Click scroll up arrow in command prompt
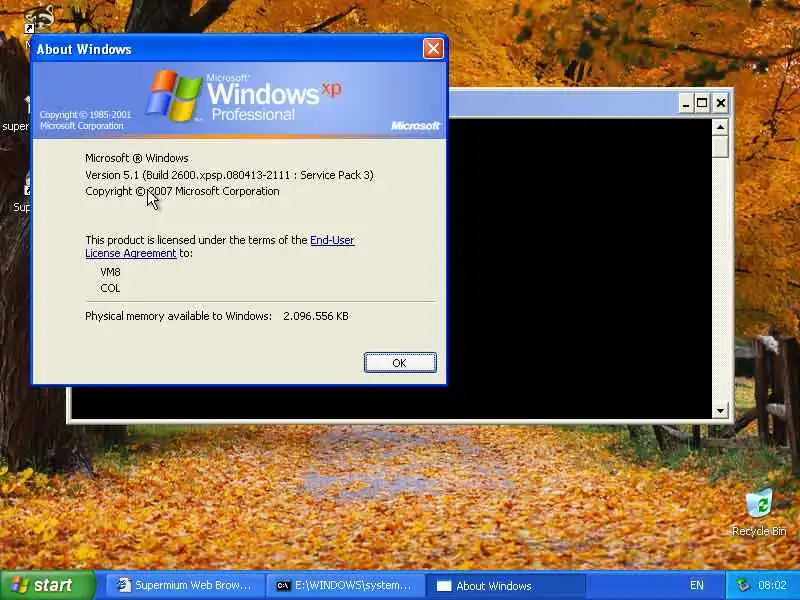Viewport: 800px width, 600px height. (720, 127)
